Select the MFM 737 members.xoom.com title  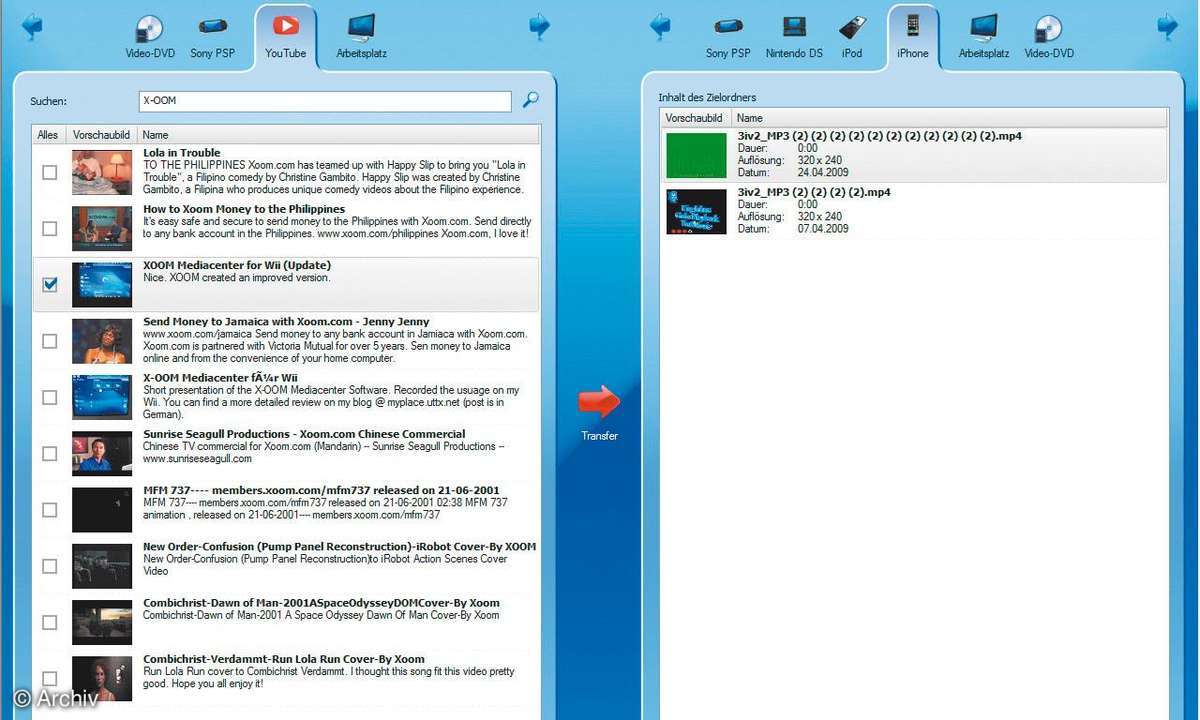[321, 490]
